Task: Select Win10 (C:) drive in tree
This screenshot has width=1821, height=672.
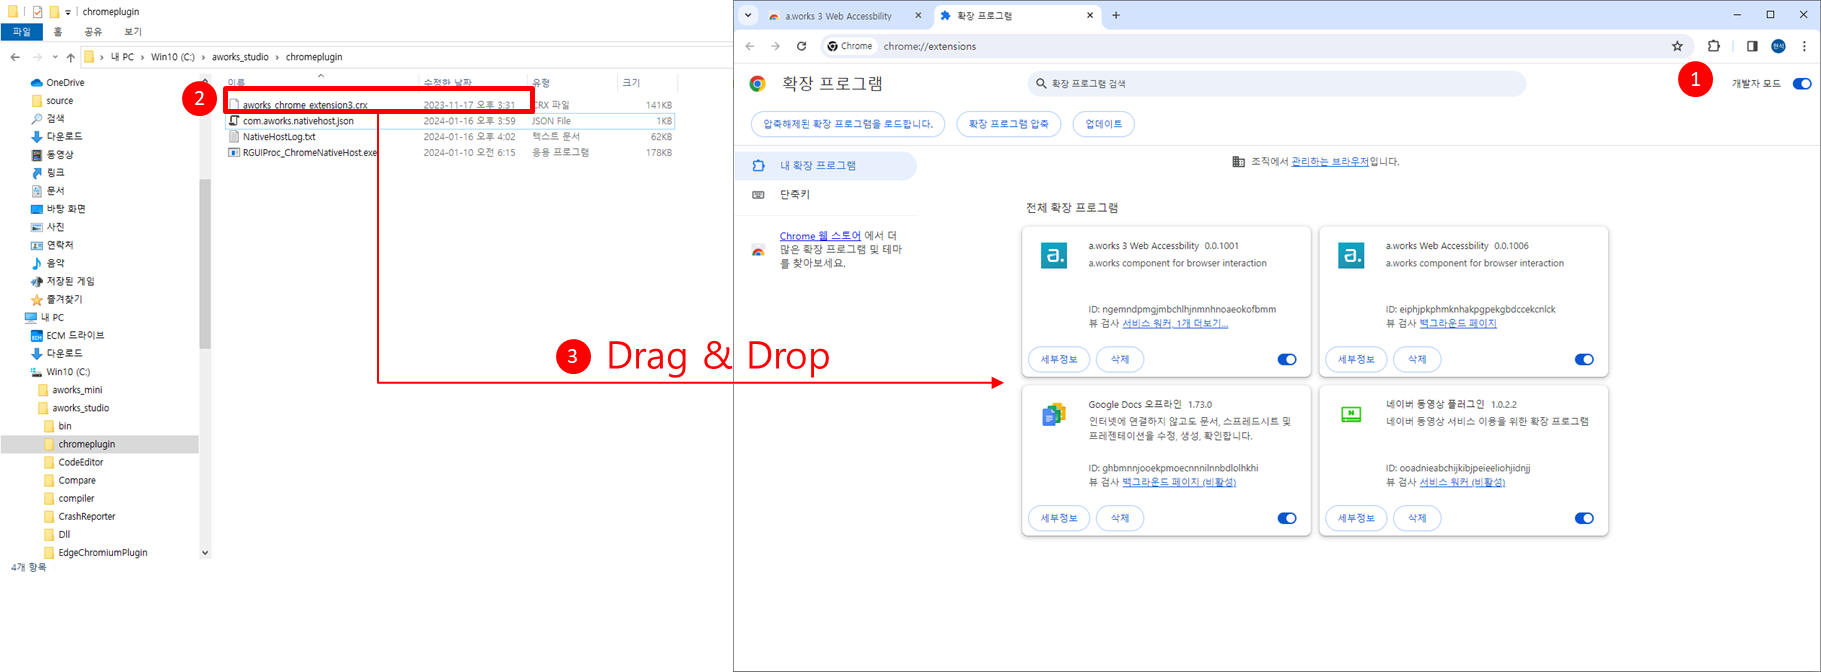Action: (x=68, y=372)
